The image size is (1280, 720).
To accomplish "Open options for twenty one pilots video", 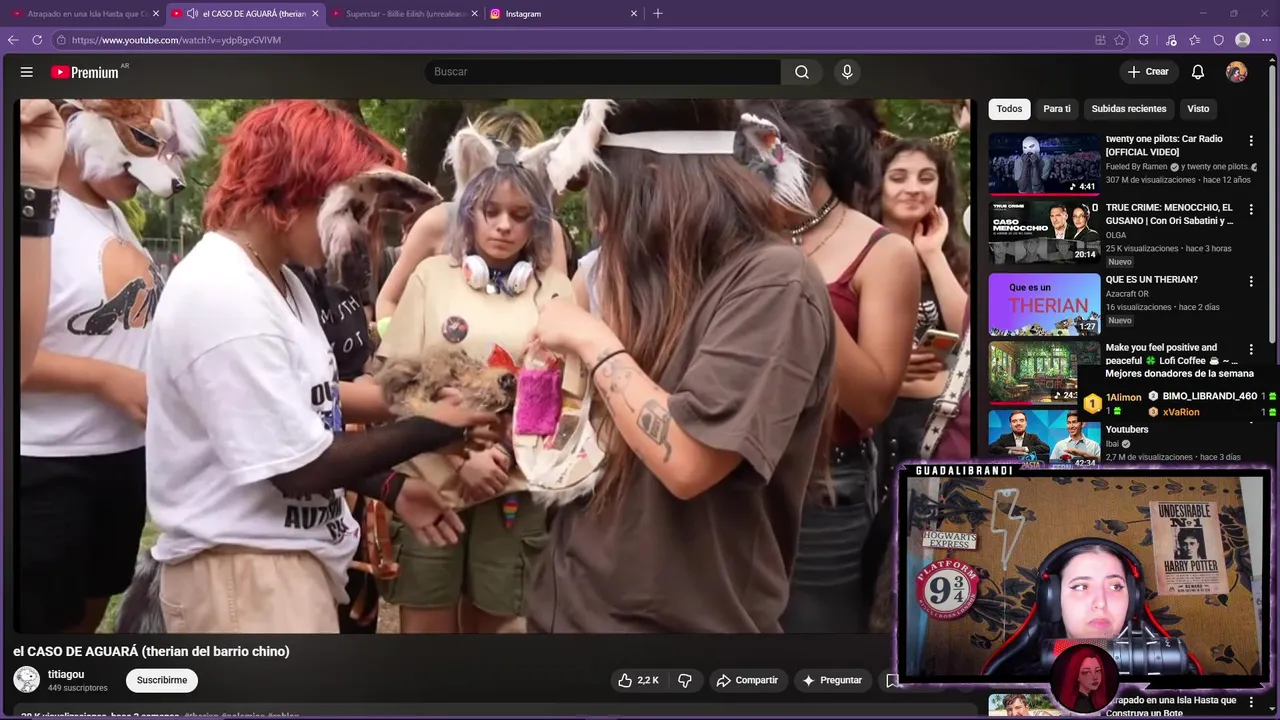I will [x=1251, y=141].
